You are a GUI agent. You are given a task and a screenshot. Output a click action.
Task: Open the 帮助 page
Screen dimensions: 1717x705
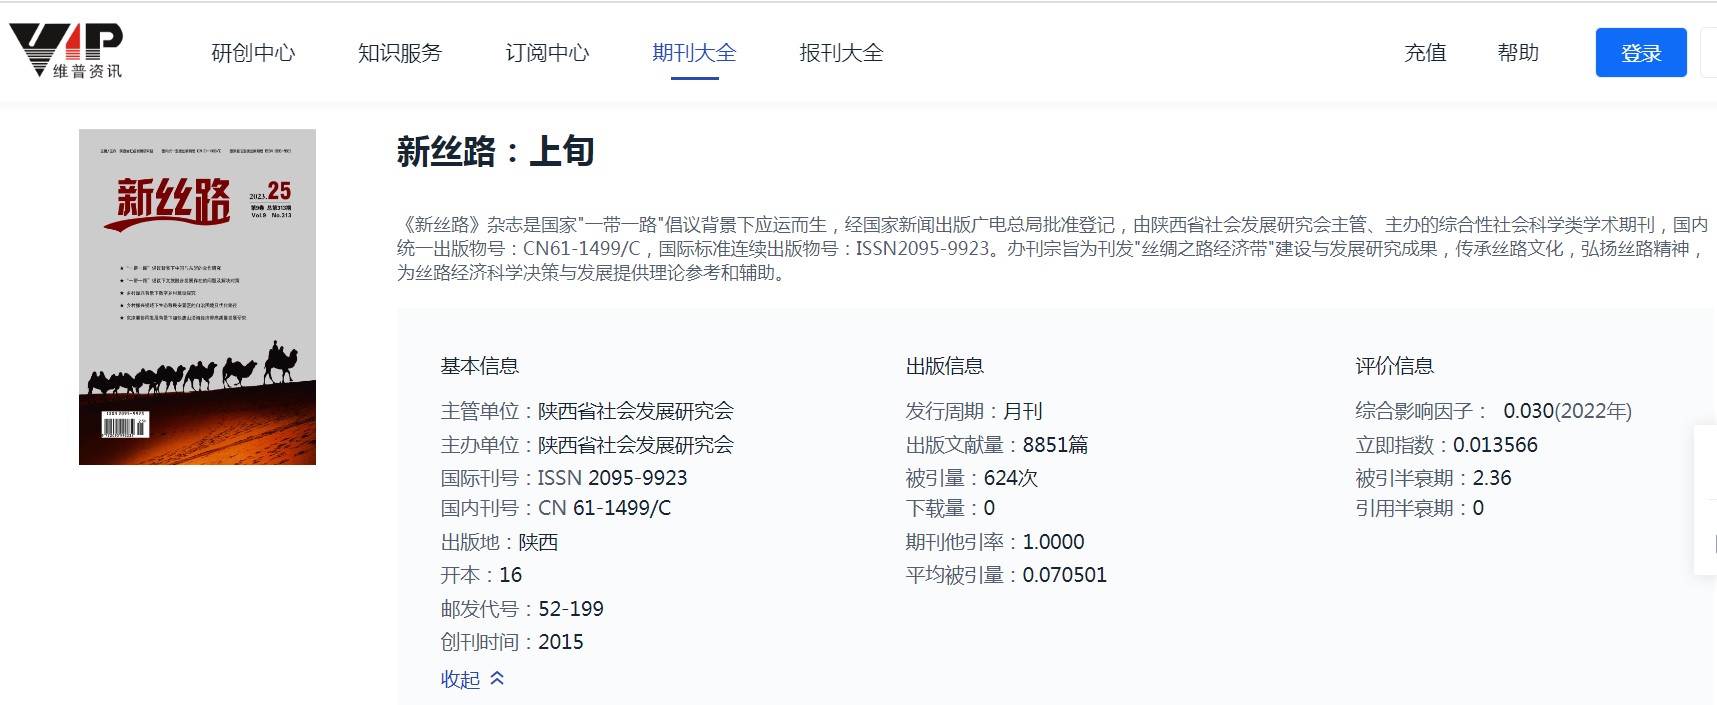(1518, 53)
